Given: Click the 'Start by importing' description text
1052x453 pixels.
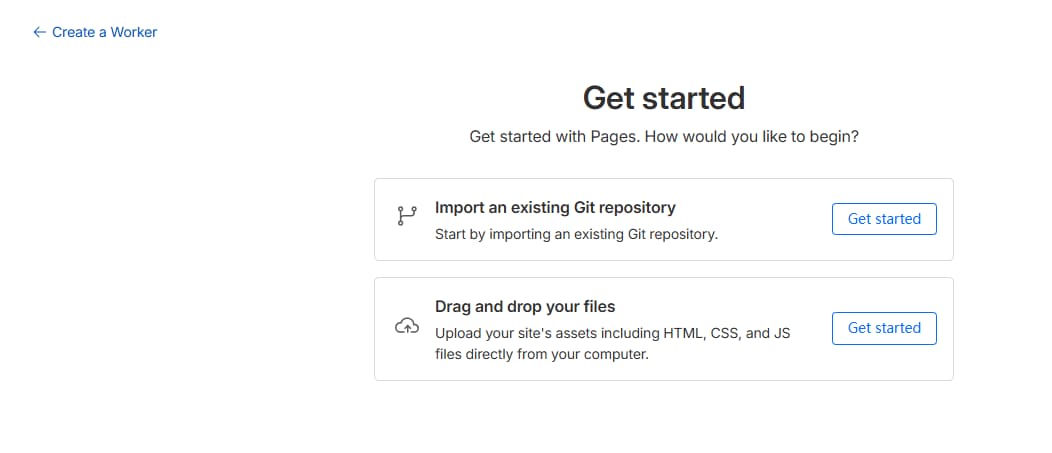Looking at the screenshot, I should (x=576, y=236).
